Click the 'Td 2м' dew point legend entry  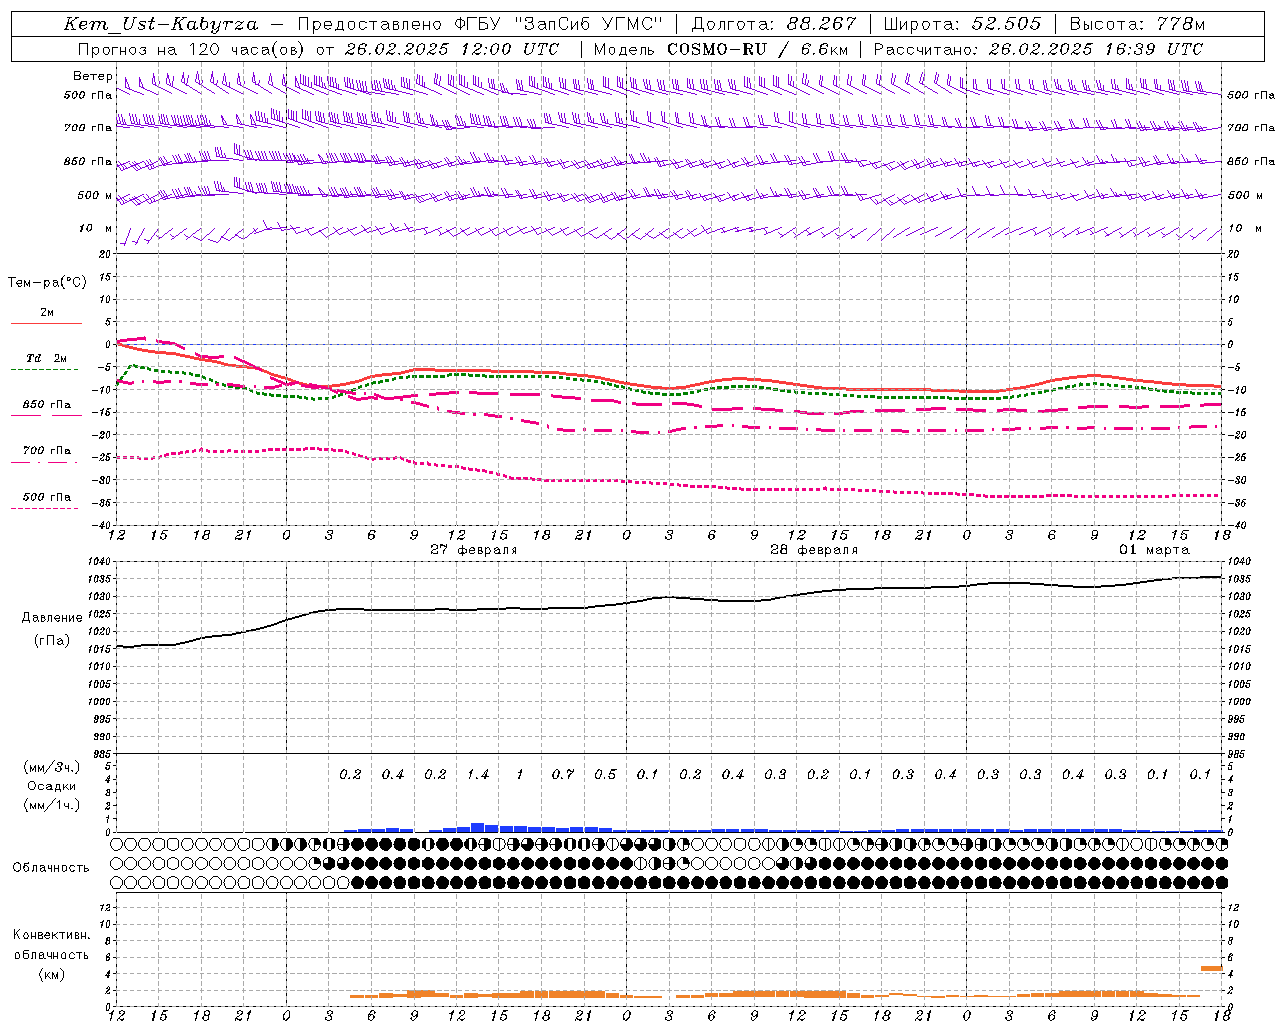point(47,358)
